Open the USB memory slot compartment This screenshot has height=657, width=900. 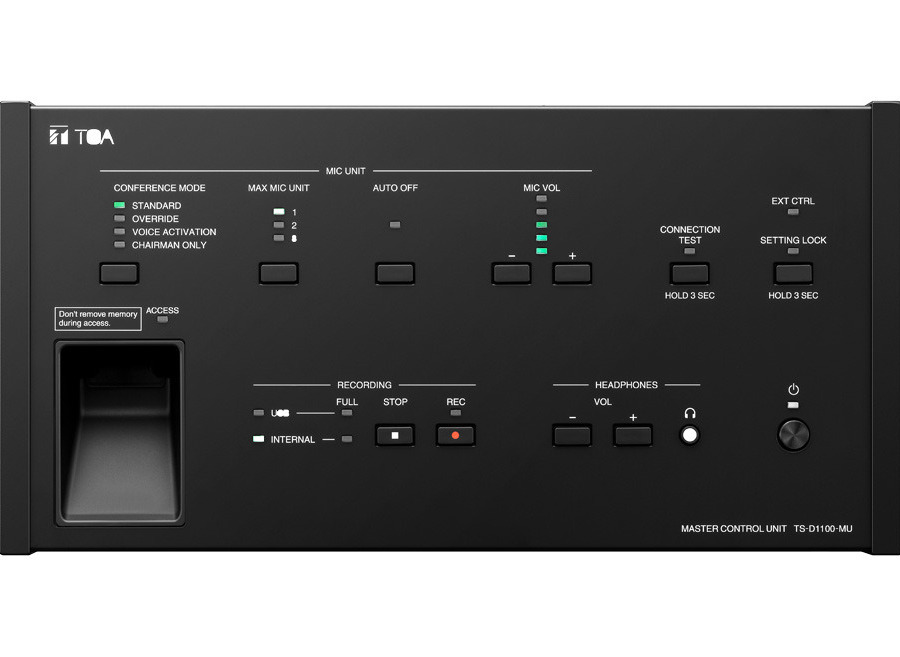119,433
